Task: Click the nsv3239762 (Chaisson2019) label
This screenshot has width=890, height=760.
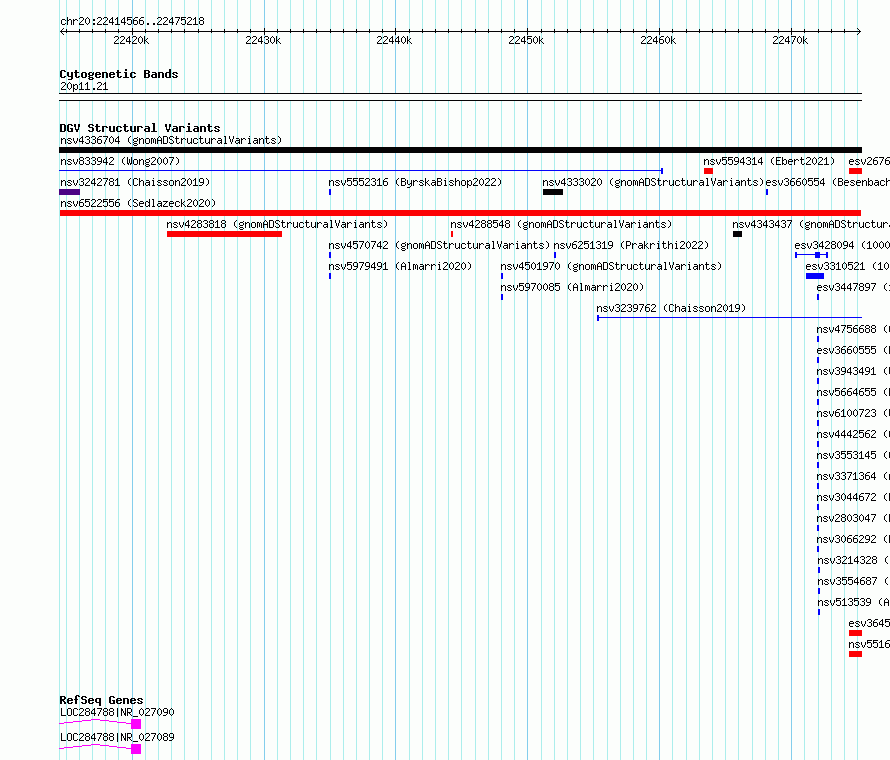Action: pos(671,308)
